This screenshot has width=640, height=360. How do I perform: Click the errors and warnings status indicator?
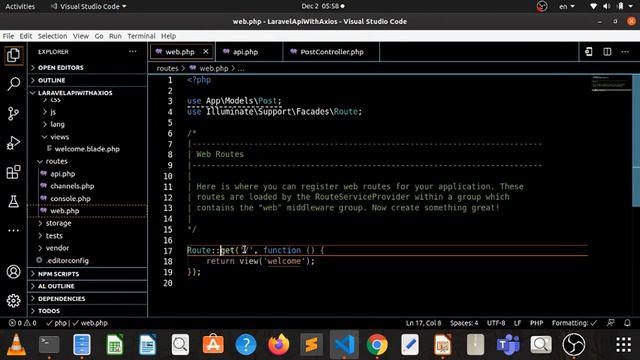pyautogui.click(x=22, y=323)
